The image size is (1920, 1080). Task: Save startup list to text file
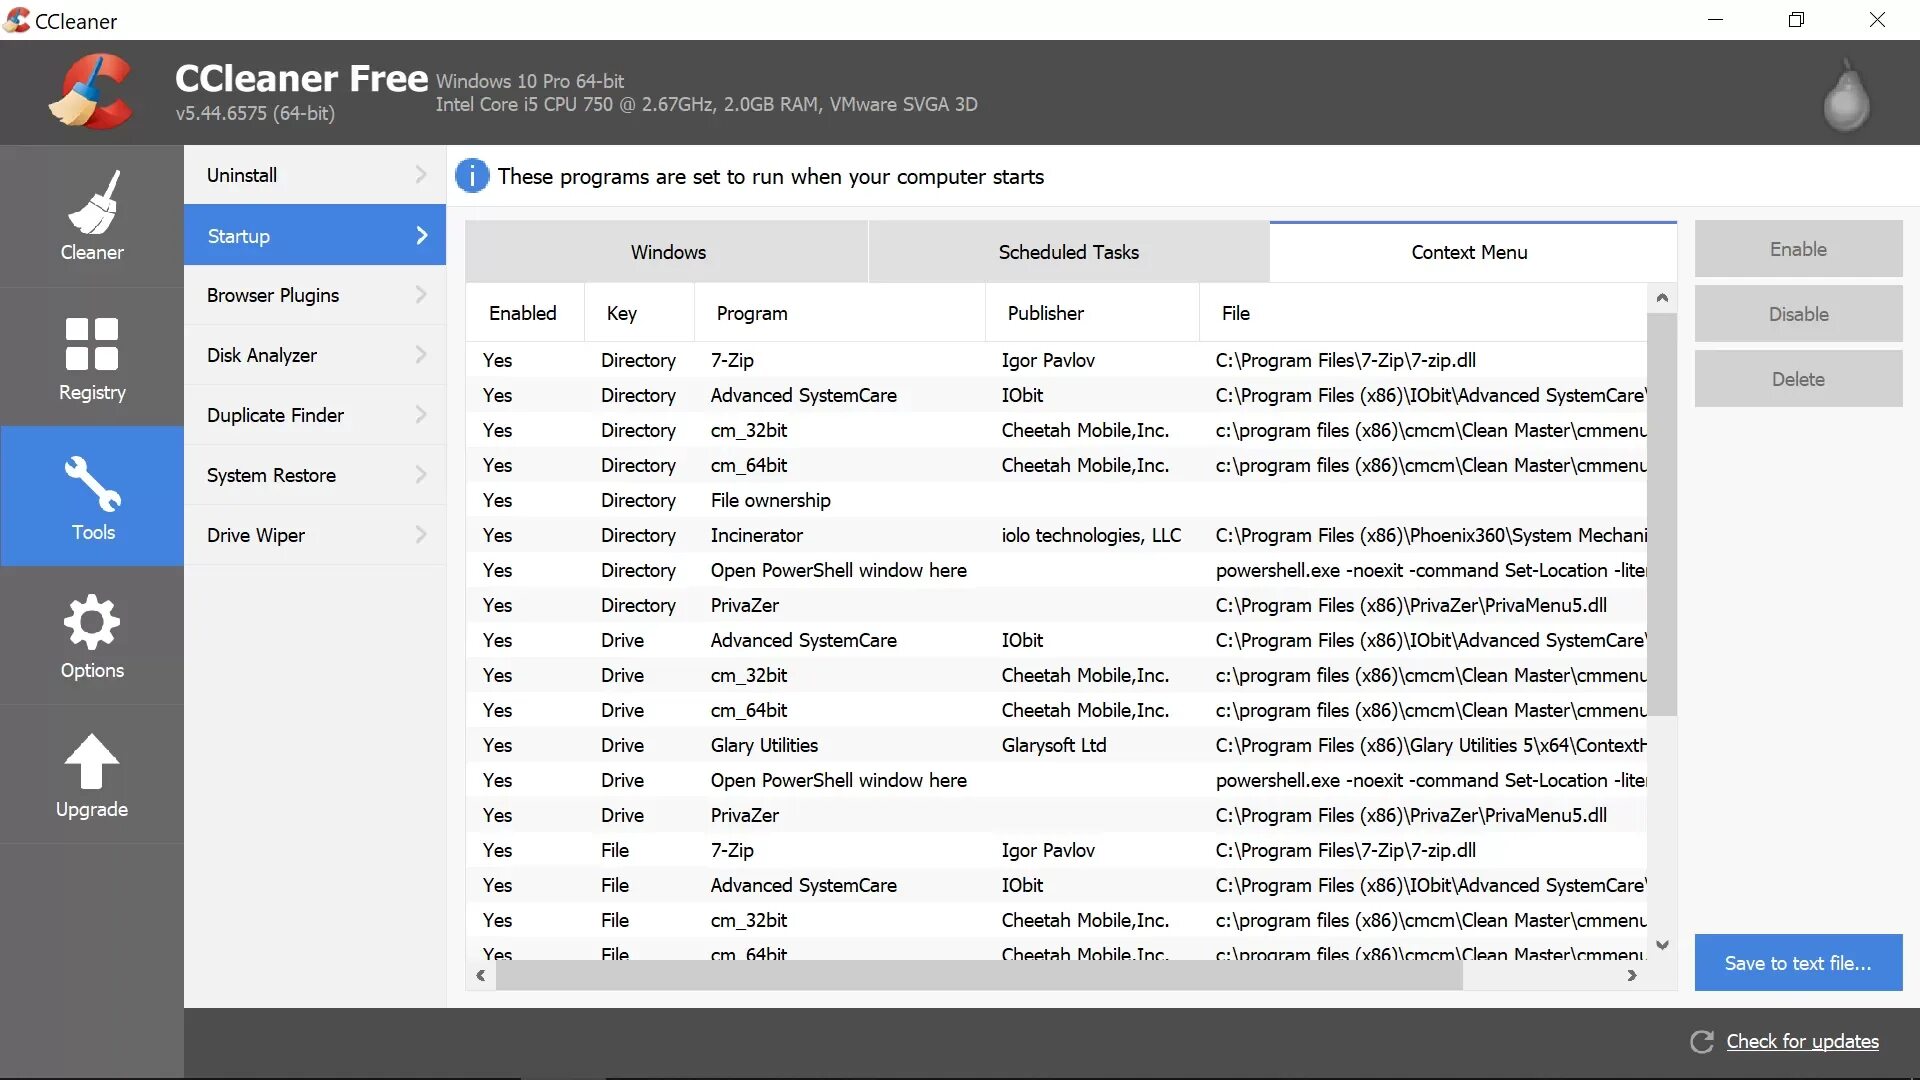click(x=1796, y=963)
